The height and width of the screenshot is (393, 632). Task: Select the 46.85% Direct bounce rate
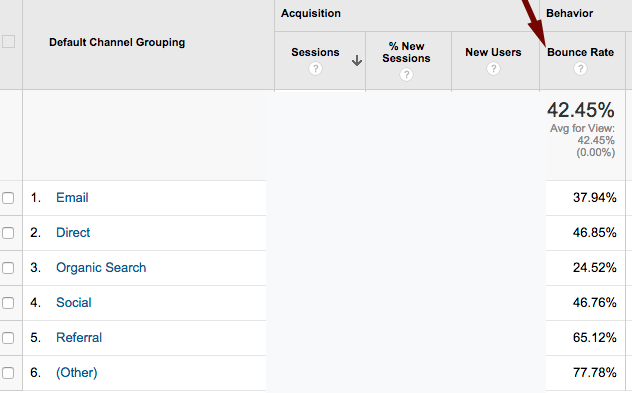tap(595, 233)
